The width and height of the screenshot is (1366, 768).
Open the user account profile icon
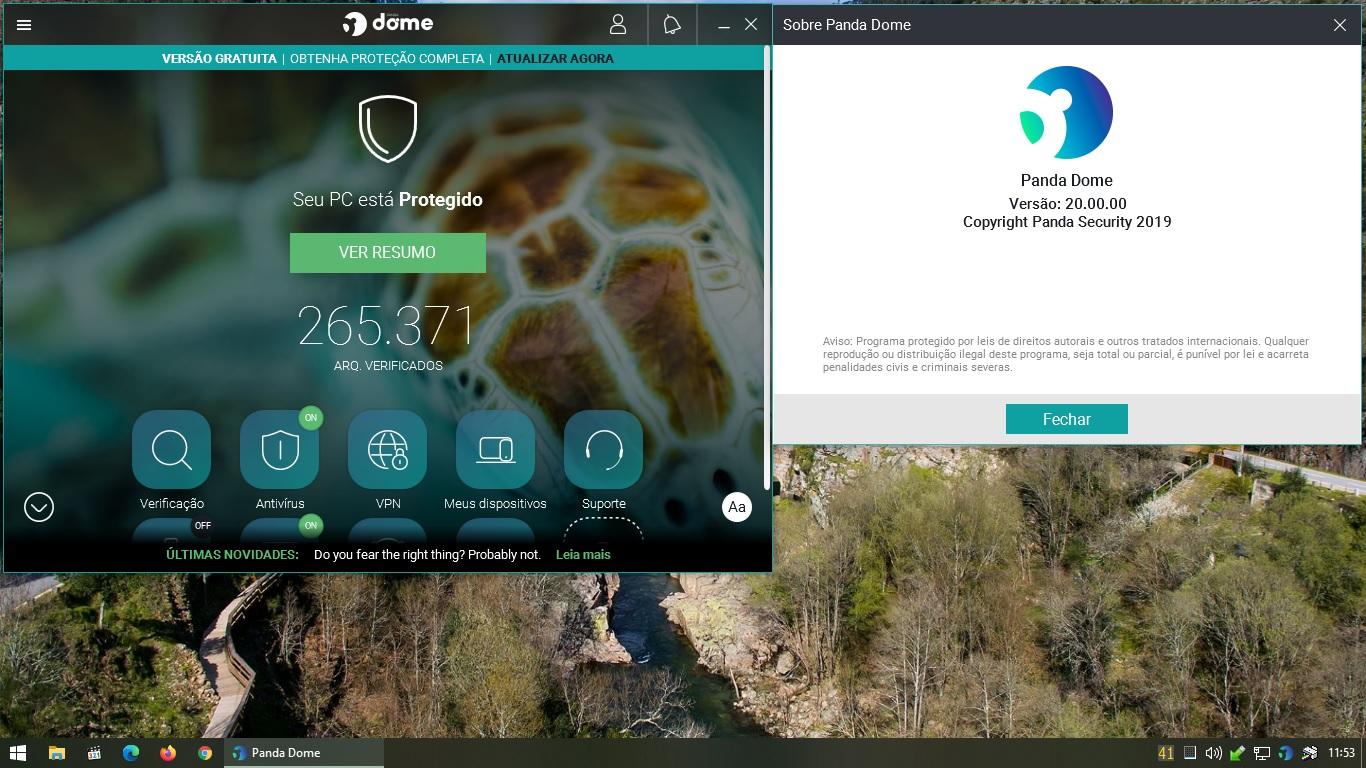point(618,25)
